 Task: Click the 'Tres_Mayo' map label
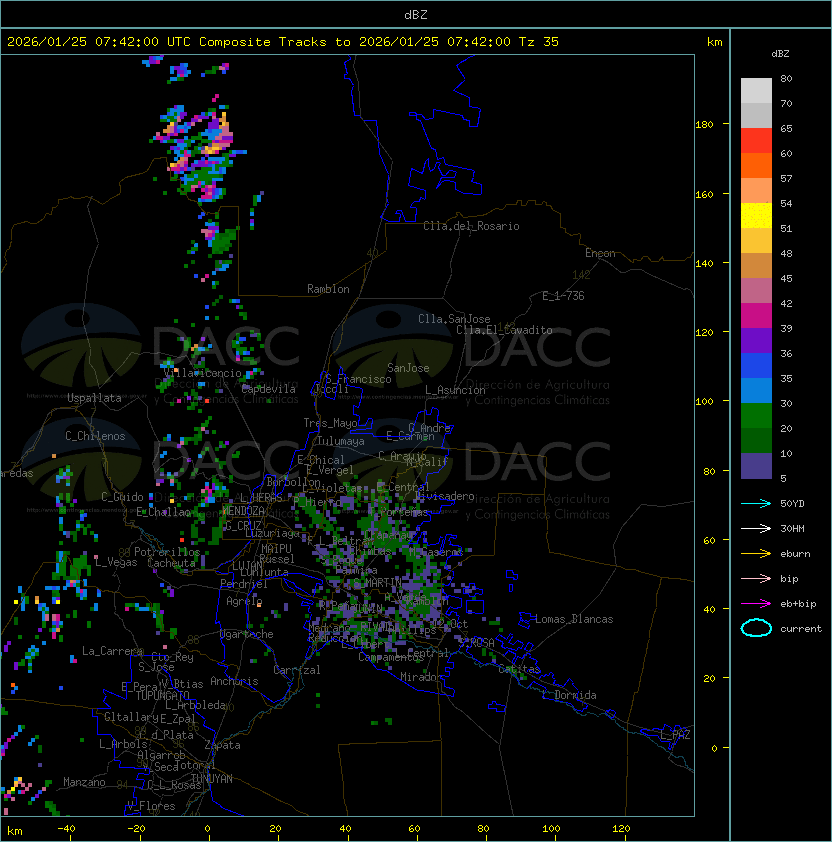pos(330,423)
